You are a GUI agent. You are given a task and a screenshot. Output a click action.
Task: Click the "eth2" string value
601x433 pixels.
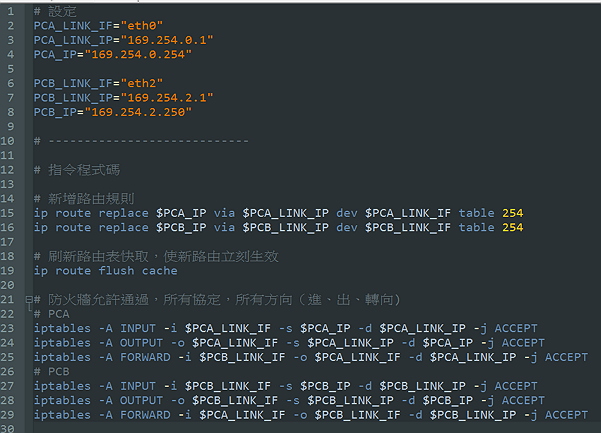click(x=142, y=83)
